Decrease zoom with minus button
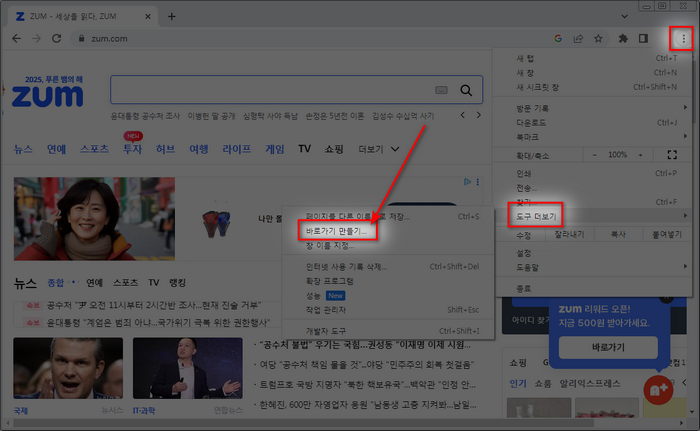700x431 pixels. (594, 155)
